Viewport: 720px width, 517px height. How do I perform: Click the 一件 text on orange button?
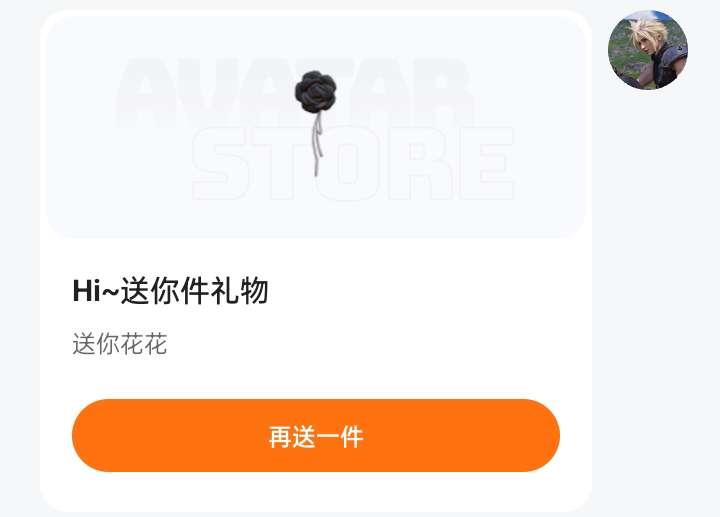(x=340, y=437)
